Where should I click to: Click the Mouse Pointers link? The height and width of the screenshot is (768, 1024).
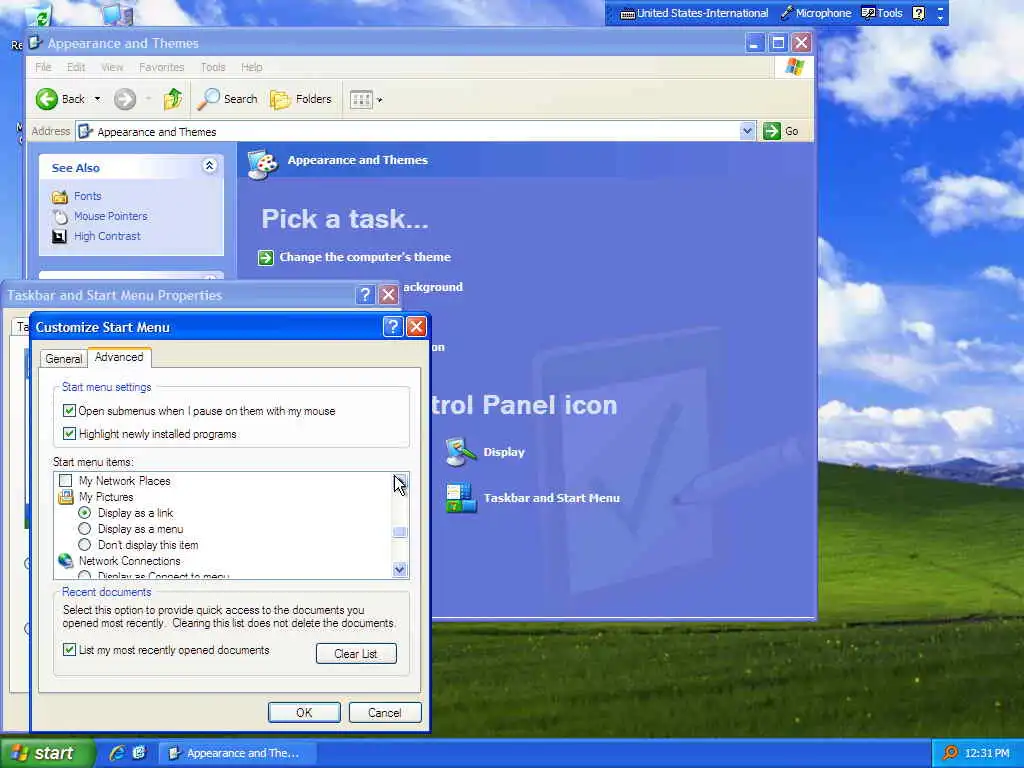coord(110,216)
